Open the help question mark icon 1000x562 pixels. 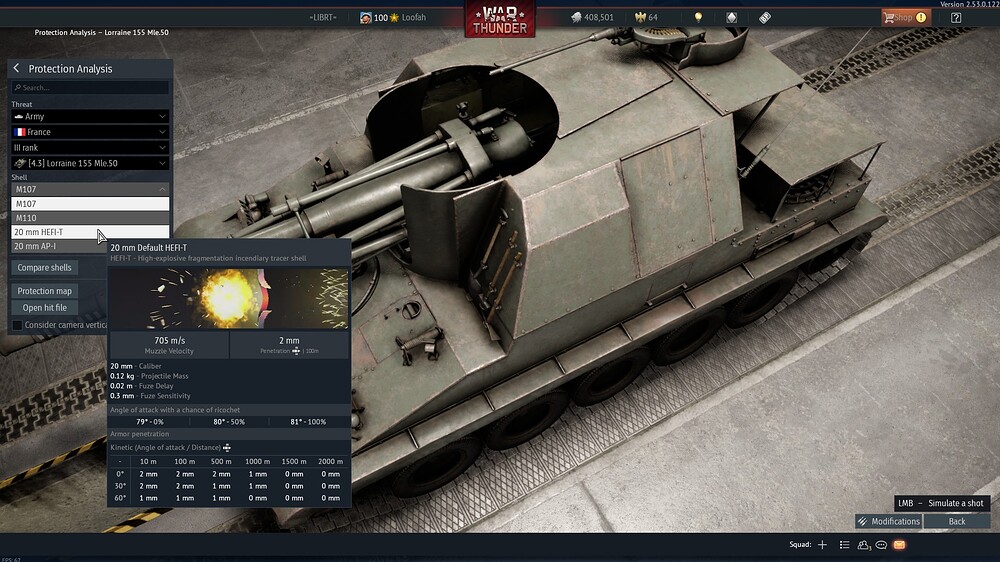(x=955, y=18)
